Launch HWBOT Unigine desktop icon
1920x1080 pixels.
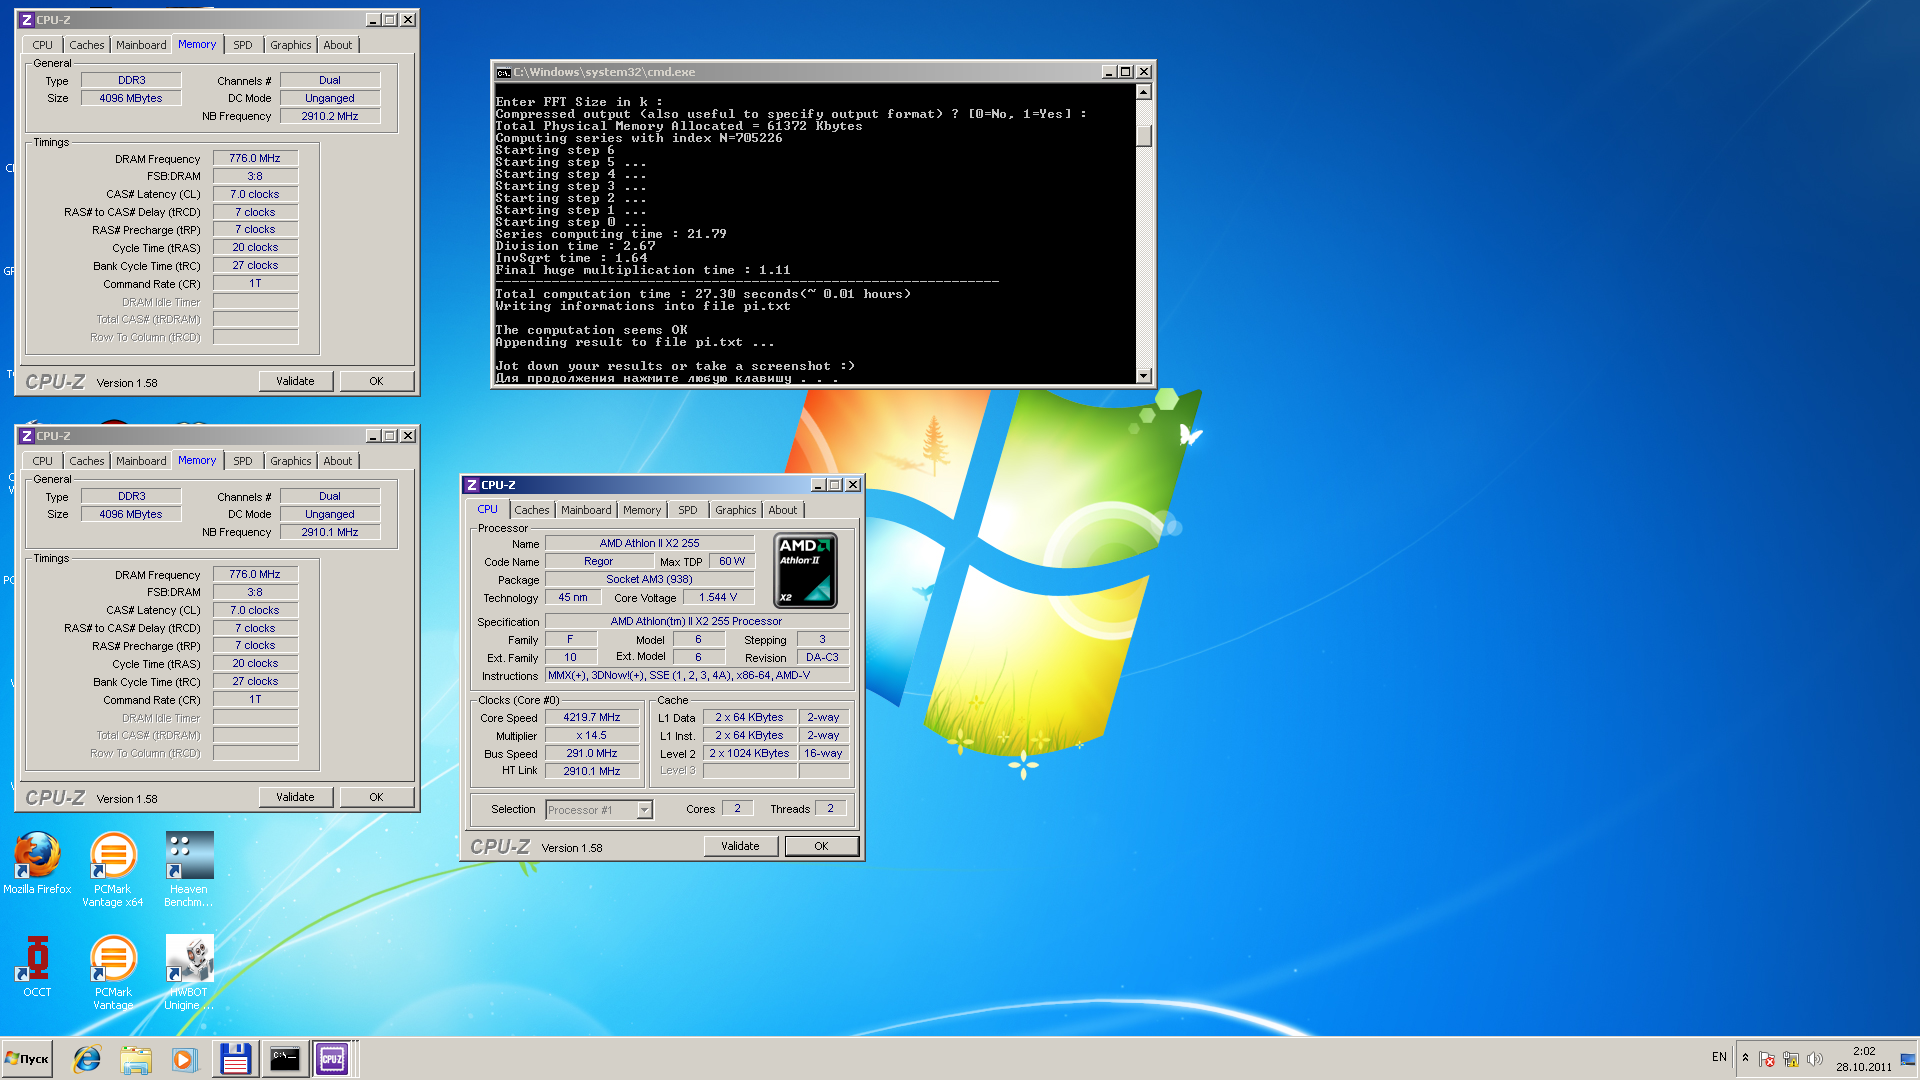click(x=189, y=972)
